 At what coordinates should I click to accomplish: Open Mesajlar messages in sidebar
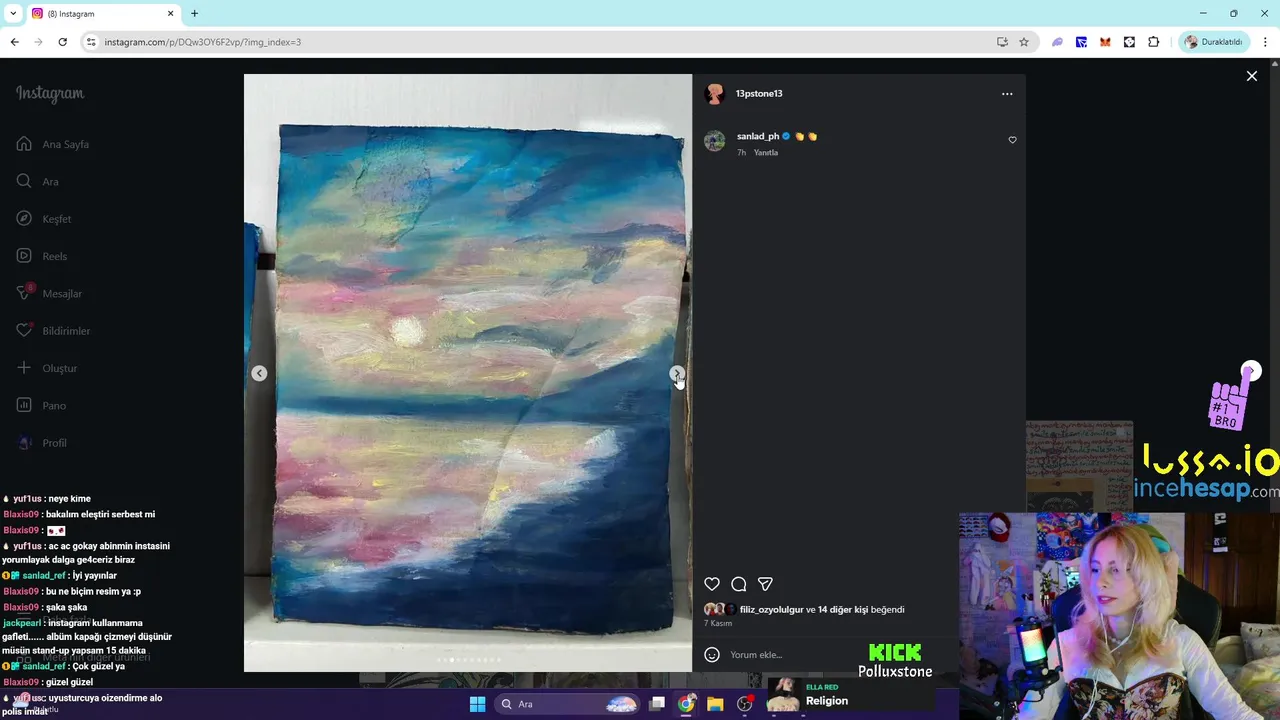point(49,293)
